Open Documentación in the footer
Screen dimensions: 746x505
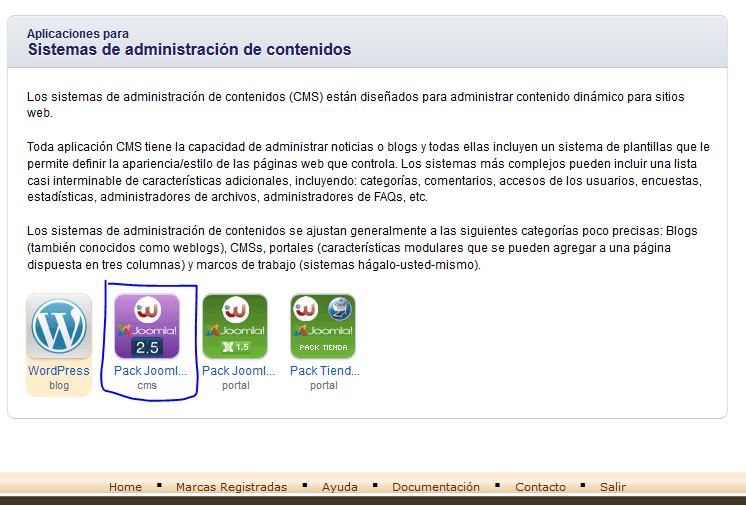(x=436, y=487)
